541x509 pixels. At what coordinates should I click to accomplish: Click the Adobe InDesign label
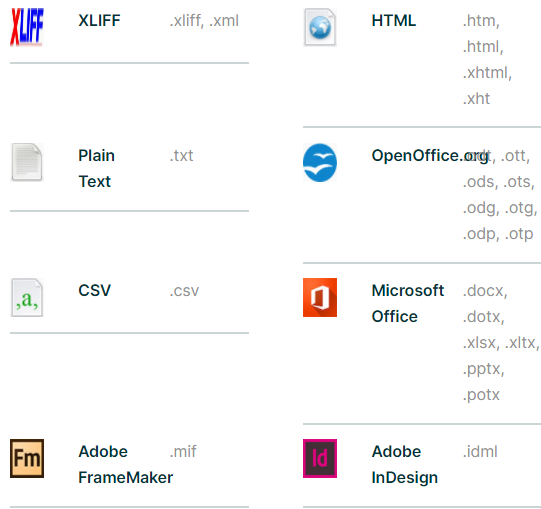(x=405, y=464)
